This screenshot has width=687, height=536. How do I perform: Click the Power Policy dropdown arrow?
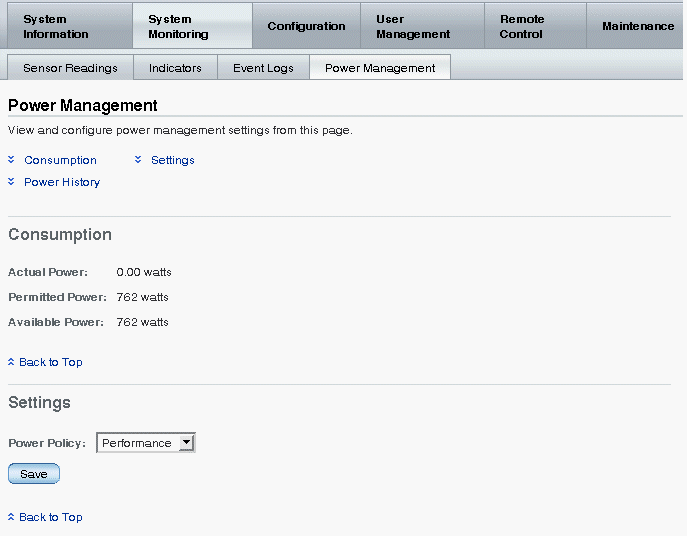[186, 443]
